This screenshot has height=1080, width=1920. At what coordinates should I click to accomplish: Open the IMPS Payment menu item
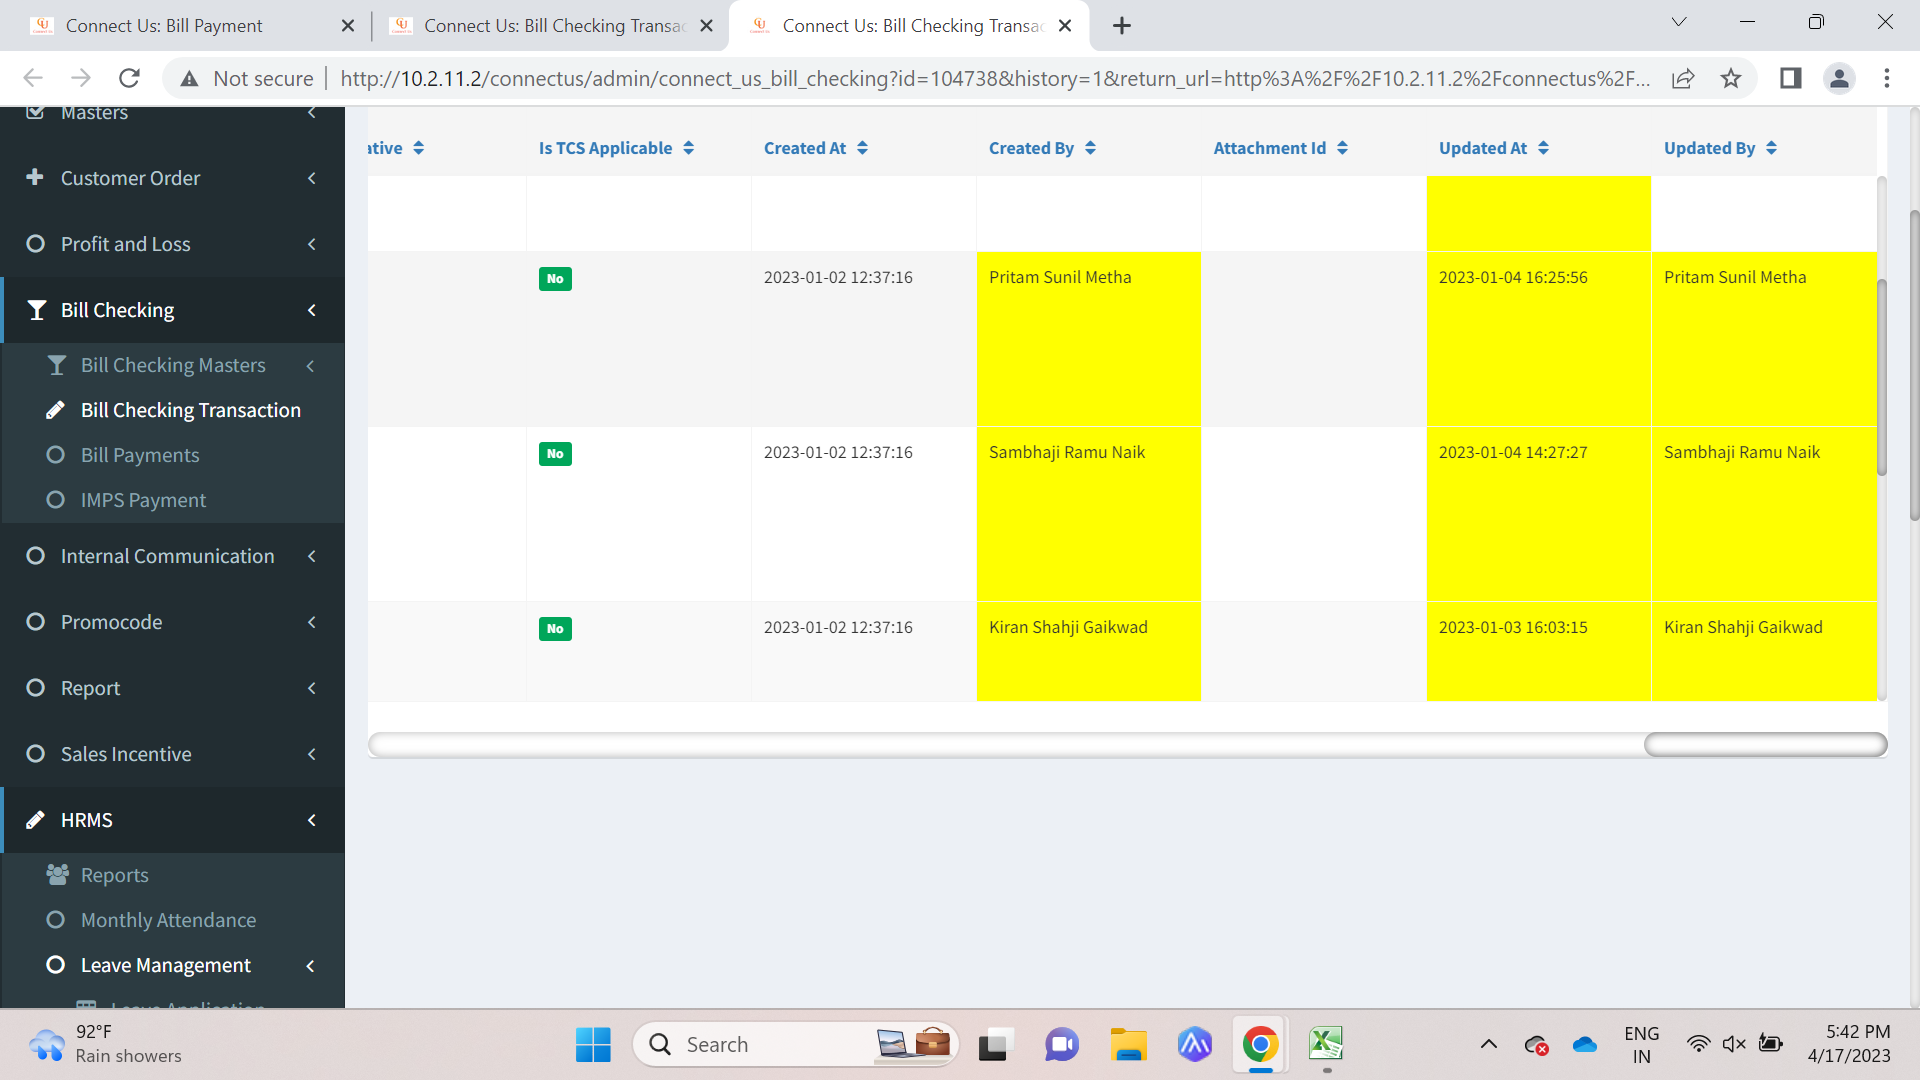point(143,500)
